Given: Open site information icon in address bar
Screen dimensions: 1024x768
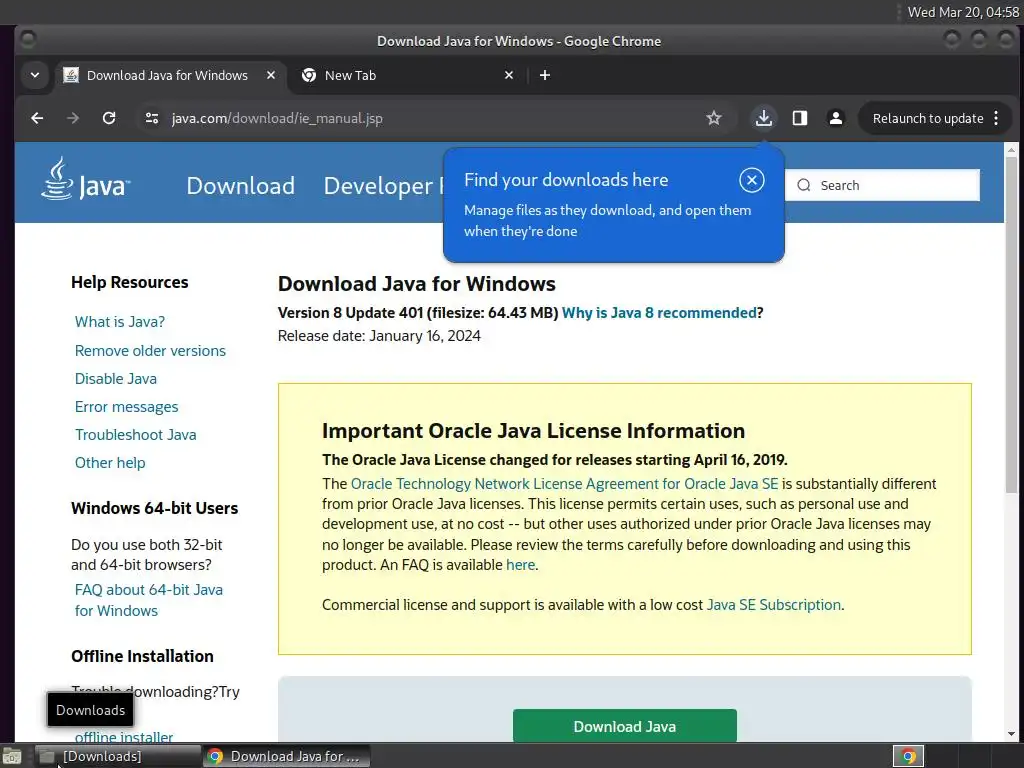Looking at the screenshot, I should (152, 118).
